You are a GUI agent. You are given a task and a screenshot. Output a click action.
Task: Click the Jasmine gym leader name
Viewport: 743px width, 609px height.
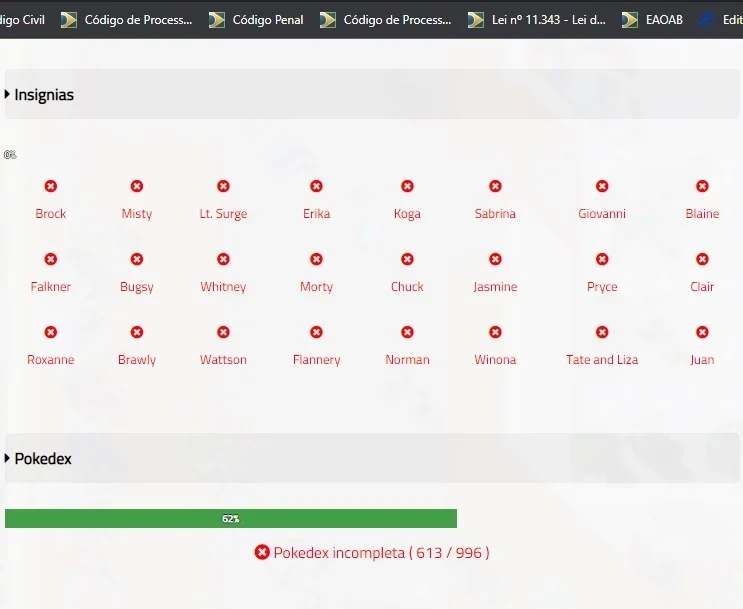pos(495,287)
